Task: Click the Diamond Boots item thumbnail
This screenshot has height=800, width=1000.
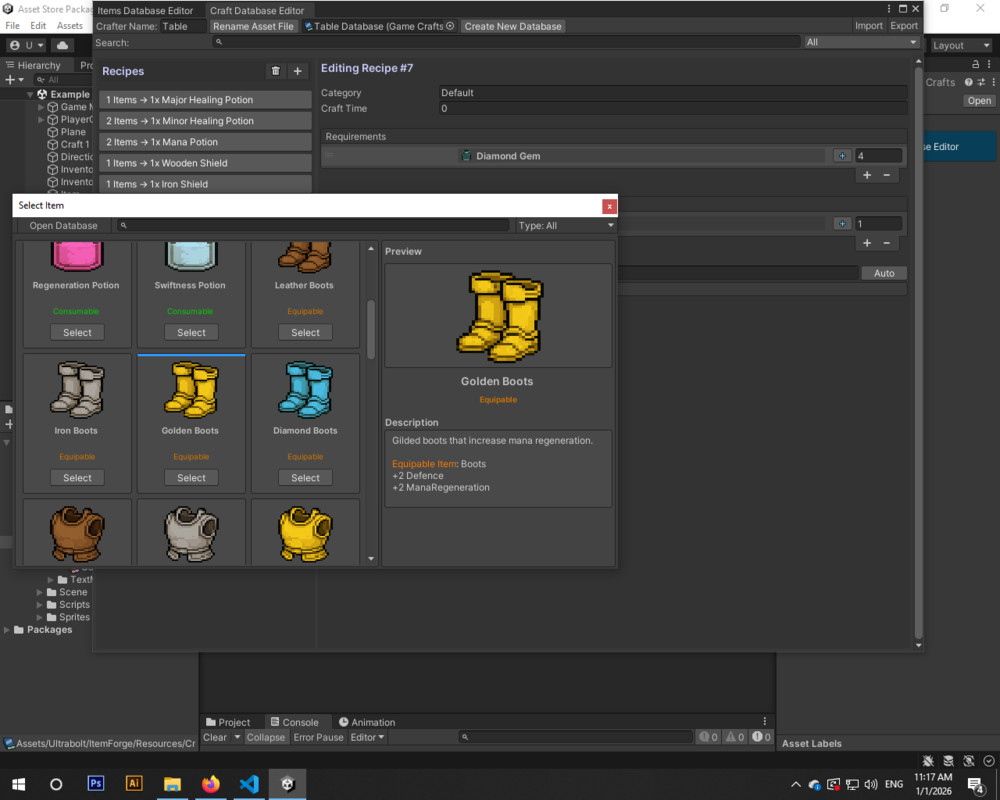Action: (305, 392)
